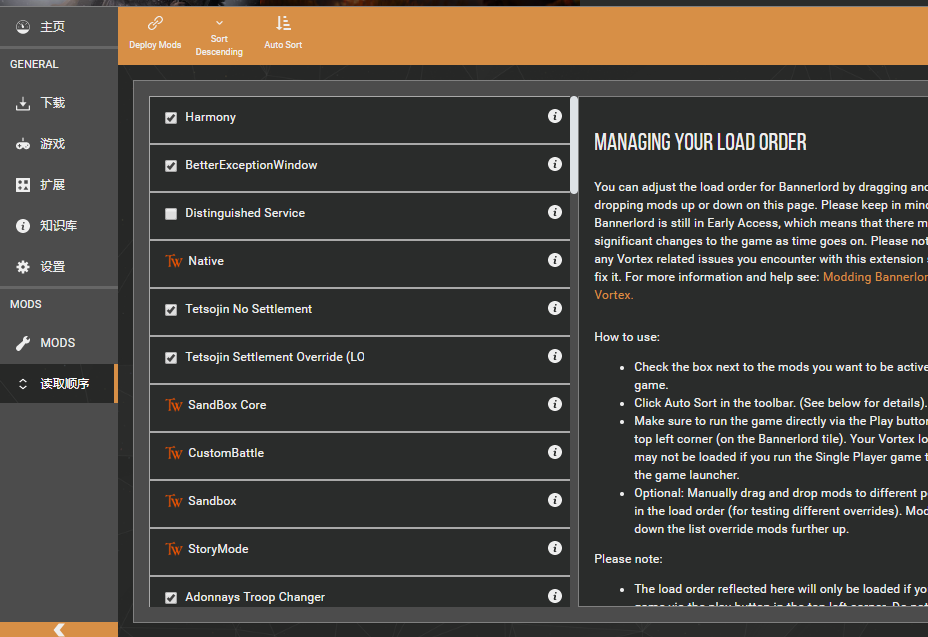
Task: Select the 读取顺序 load order page
Action: point(59,384)
